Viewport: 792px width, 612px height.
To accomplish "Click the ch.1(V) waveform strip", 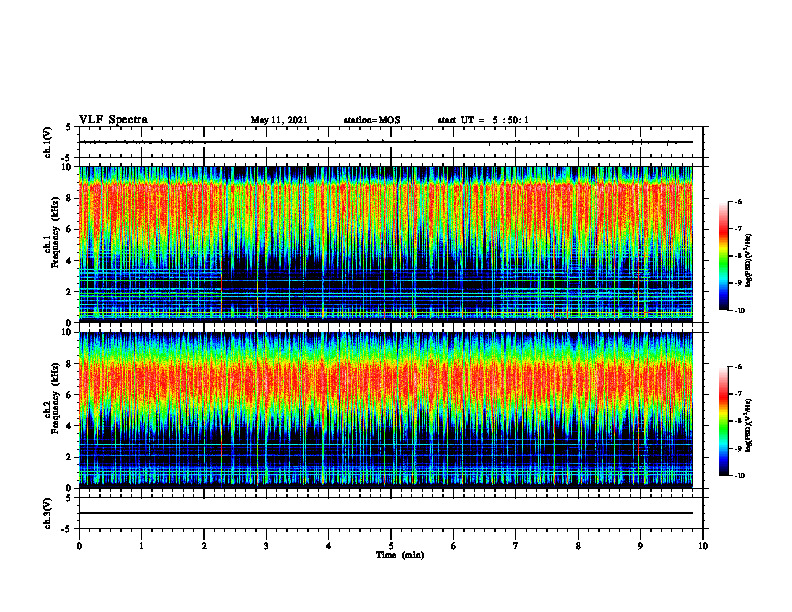I will 391,142.
